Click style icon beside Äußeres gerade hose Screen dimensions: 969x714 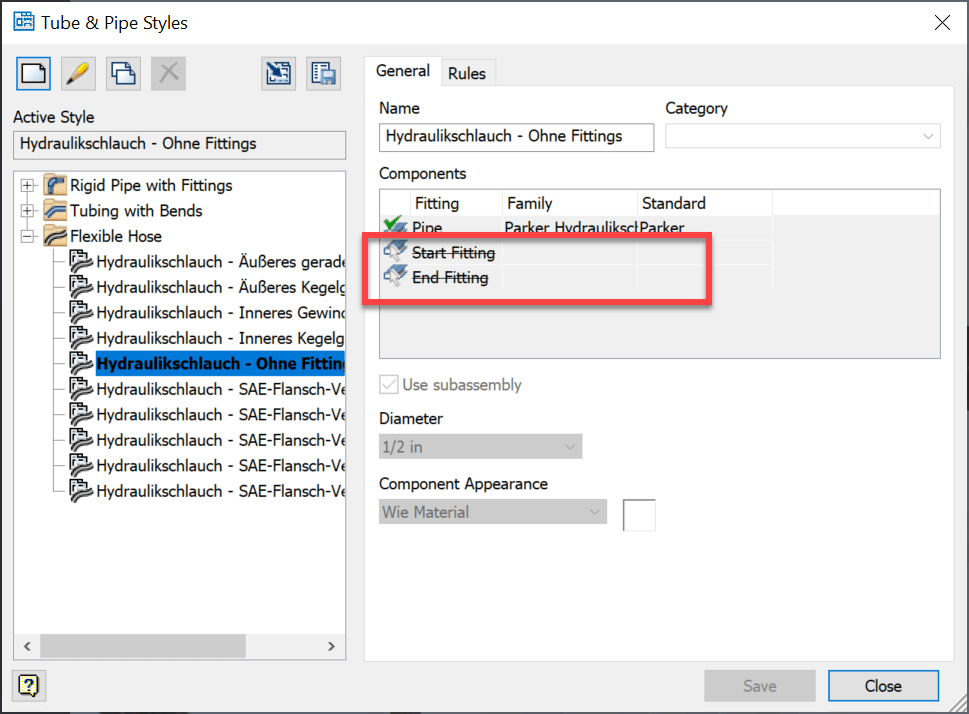point(81,261)
